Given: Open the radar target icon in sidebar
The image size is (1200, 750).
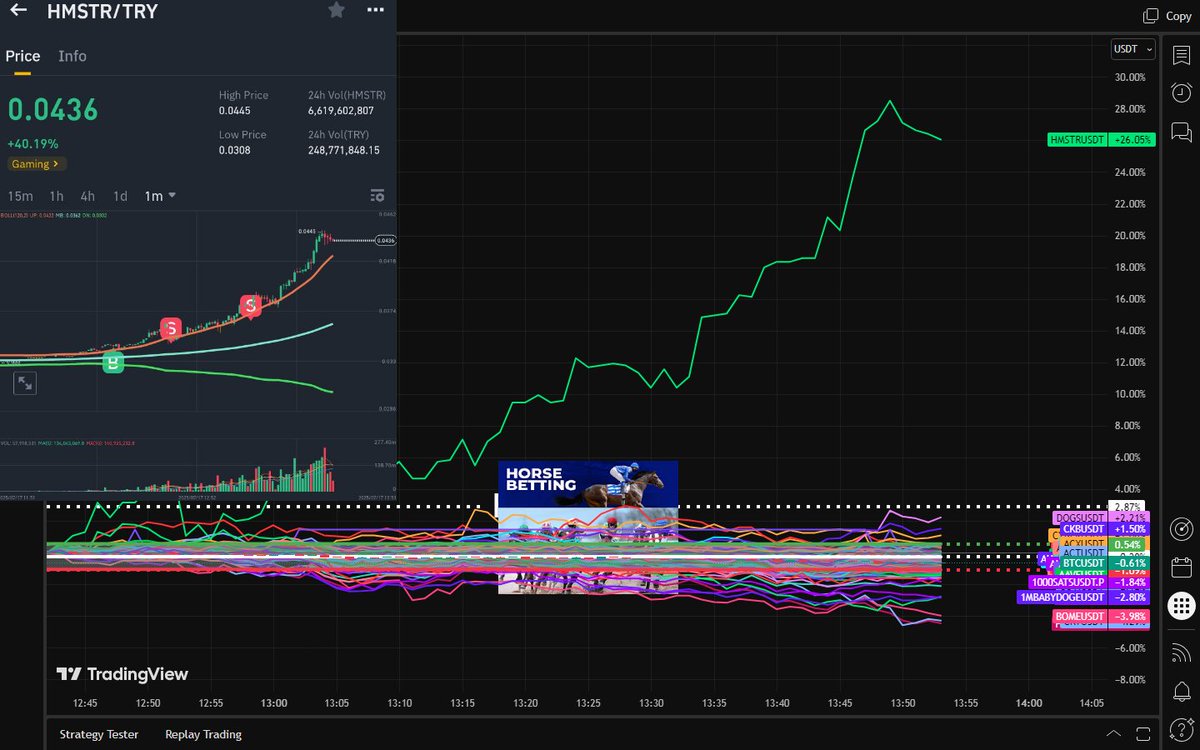Looking at the screenshot, I should pyautogui.click(x=1181, y=527).
